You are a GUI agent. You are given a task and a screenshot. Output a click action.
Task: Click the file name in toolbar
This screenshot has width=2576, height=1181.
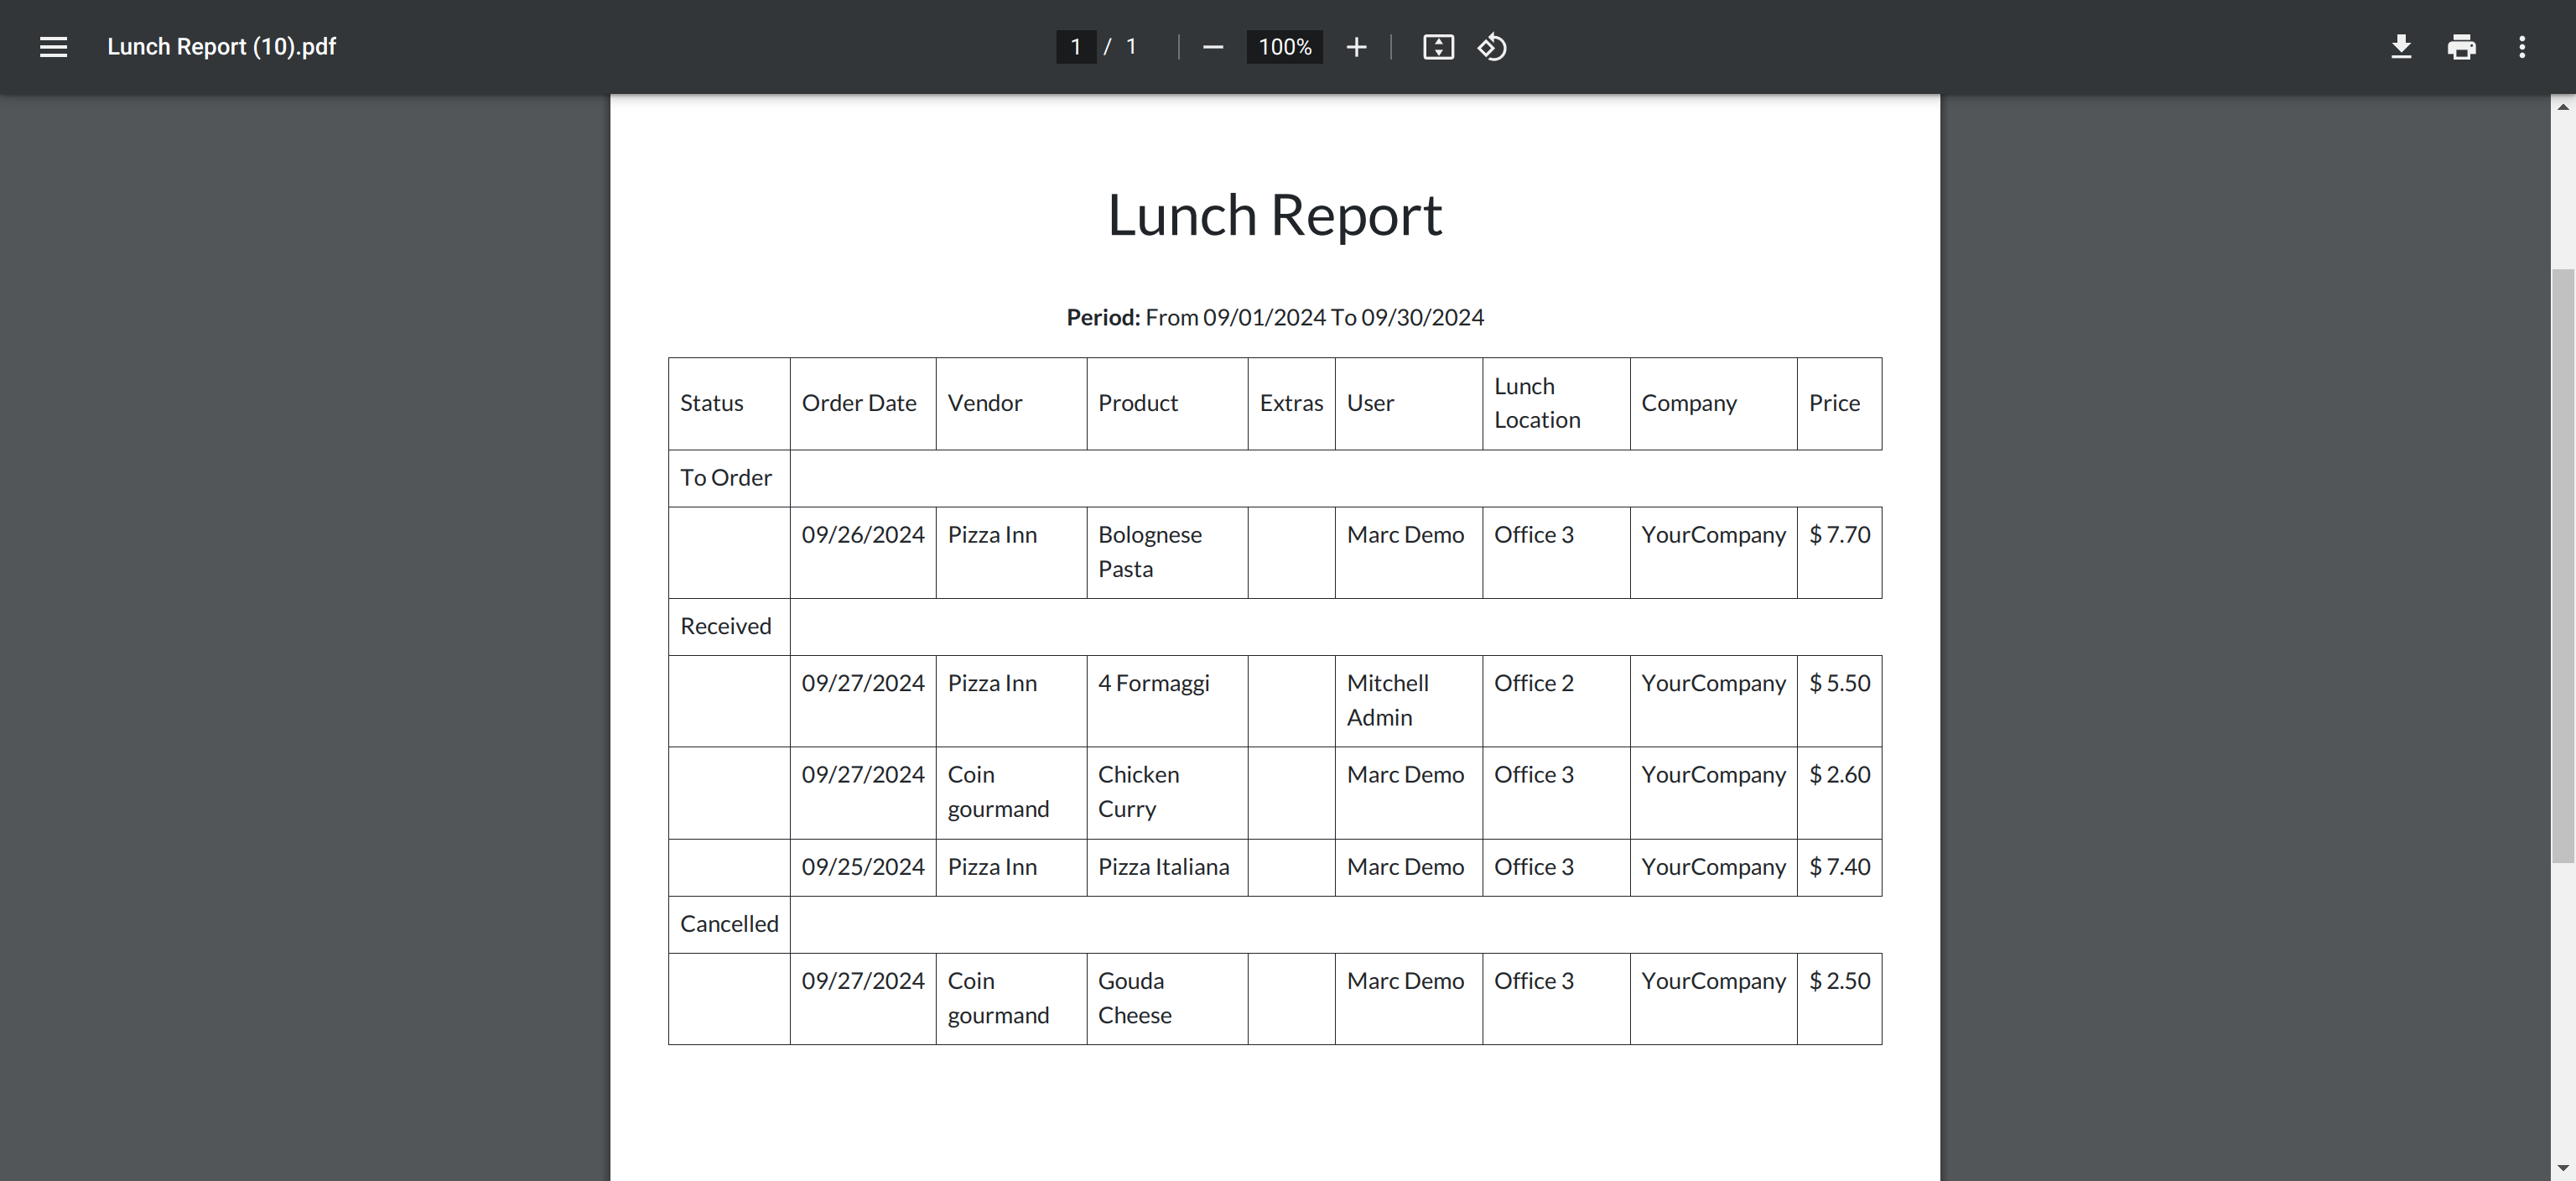[221, 47]
